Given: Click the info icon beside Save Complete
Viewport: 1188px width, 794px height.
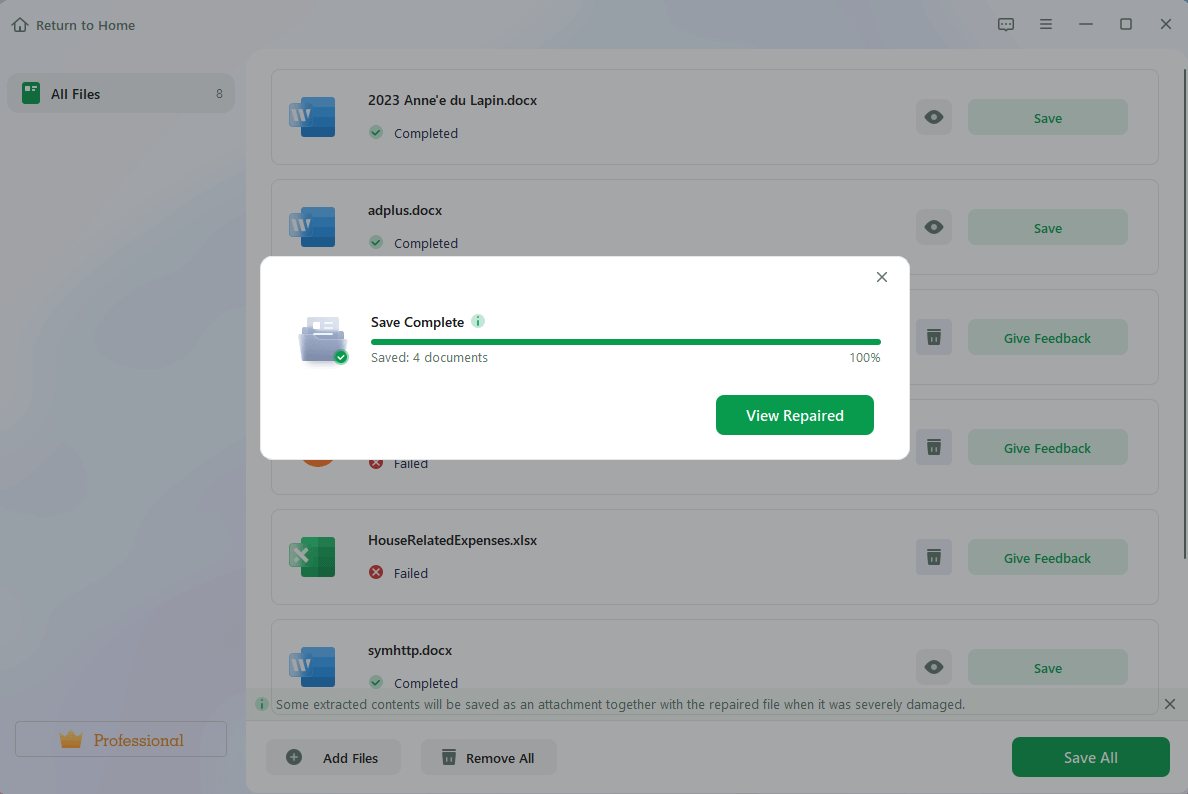Looking at the screenshot, I should pos(478,321).
